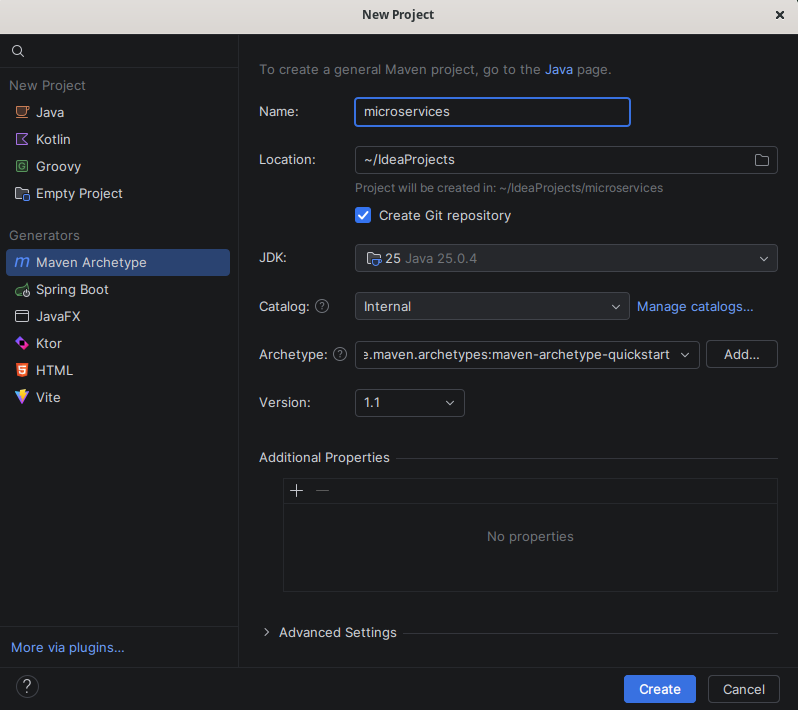Click the 'No properties' placeholder text
This screenshot has width=798, height=710.
(530, 536)
